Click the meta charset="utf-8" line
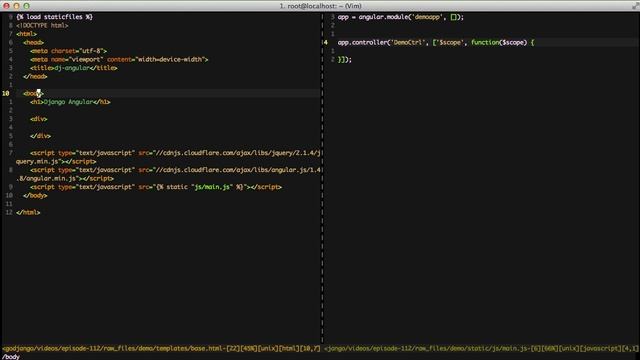 (x=69, y=51)
